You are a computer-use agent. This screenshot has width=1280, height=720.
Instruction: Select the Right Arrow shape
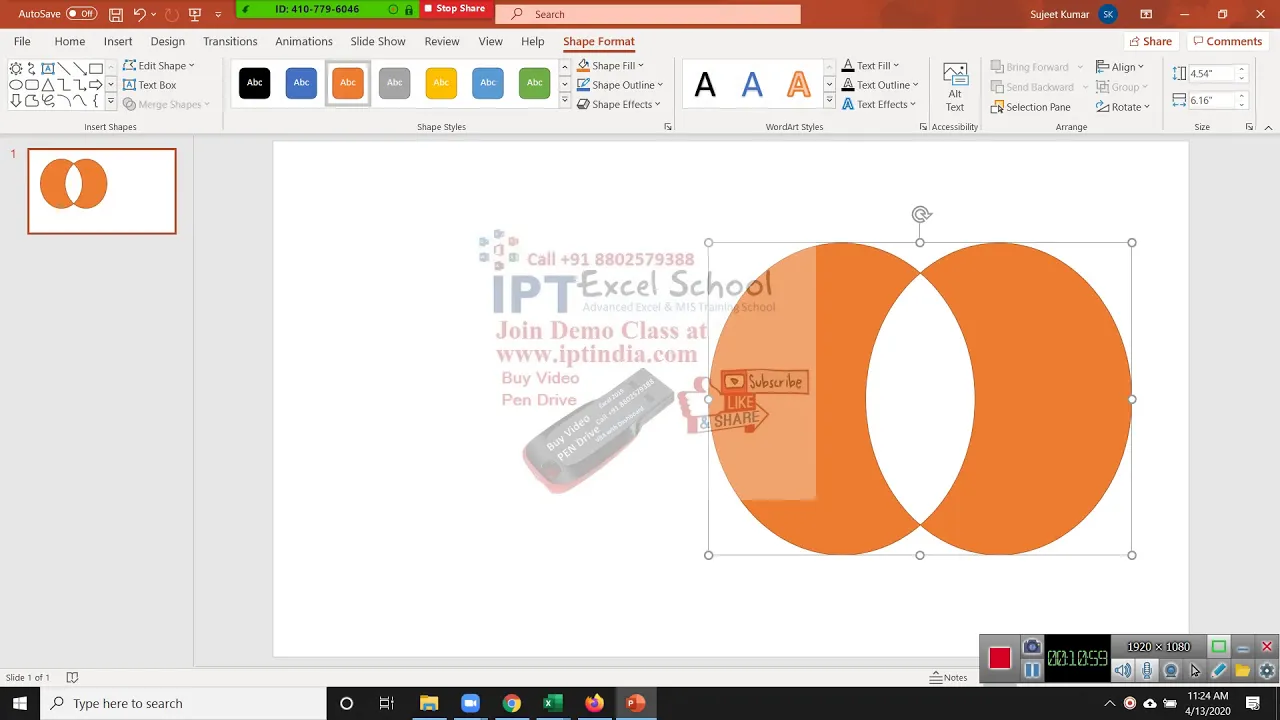click(x=96, y=85)
